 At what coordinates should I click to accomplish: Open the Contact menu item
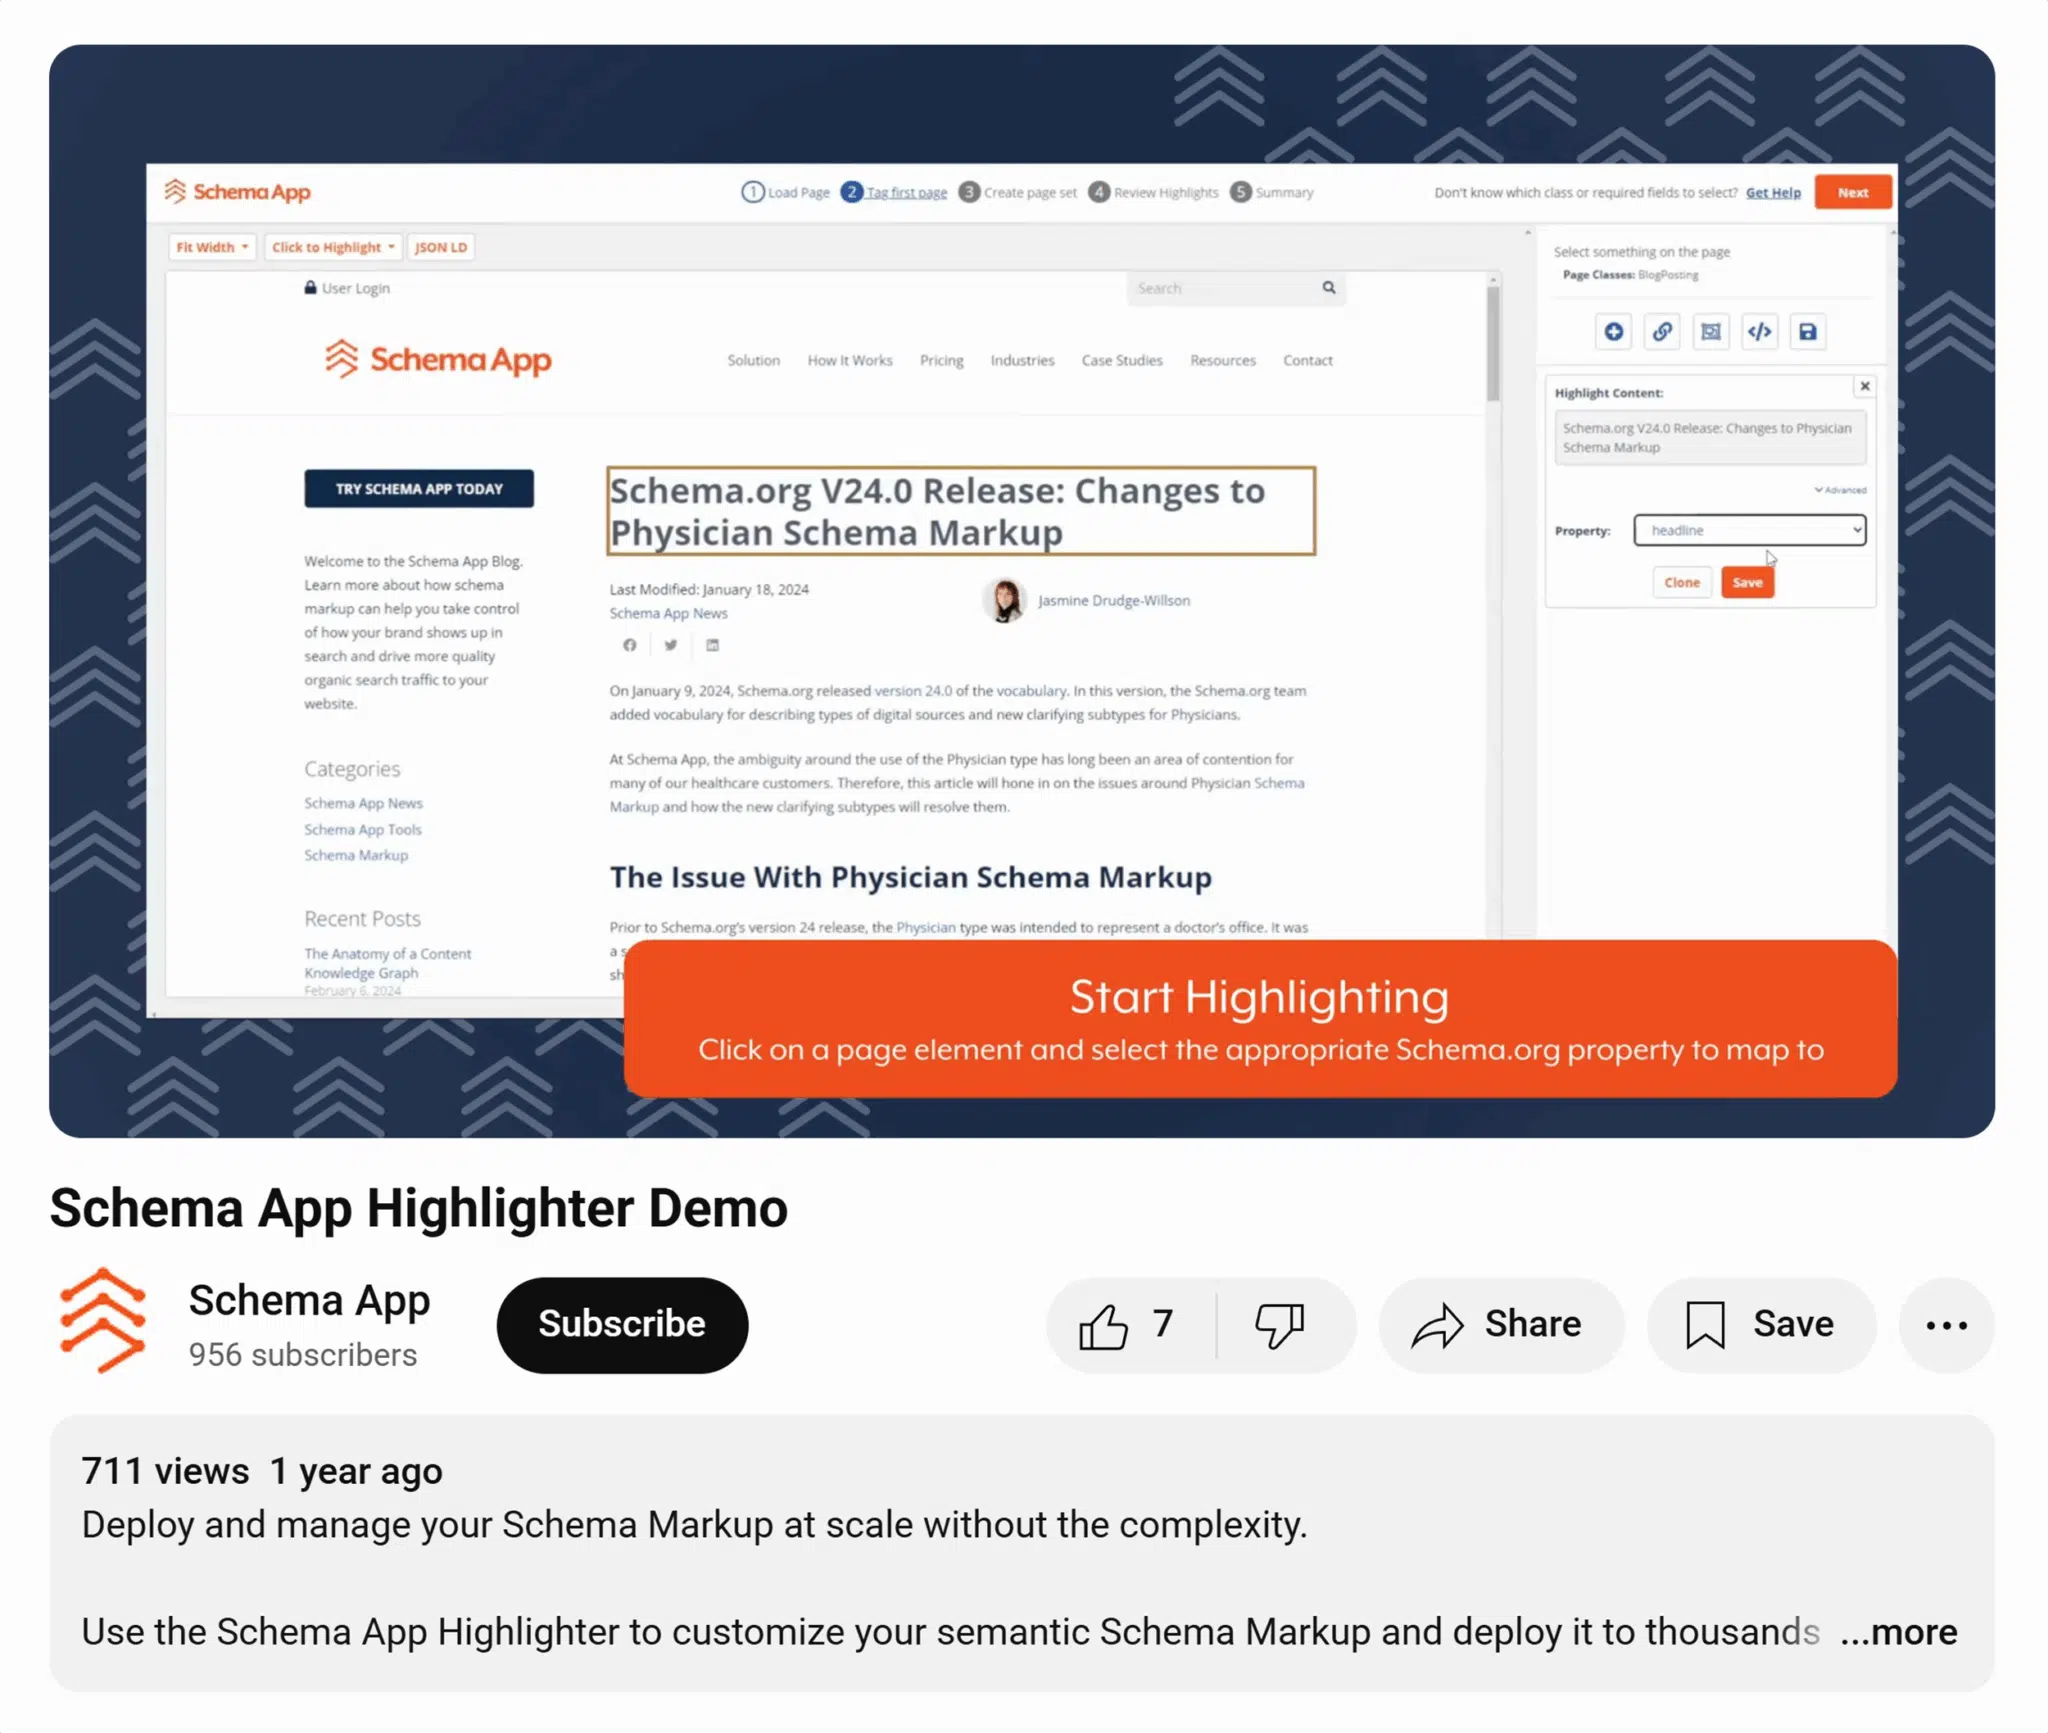(x=1307, y=360)
